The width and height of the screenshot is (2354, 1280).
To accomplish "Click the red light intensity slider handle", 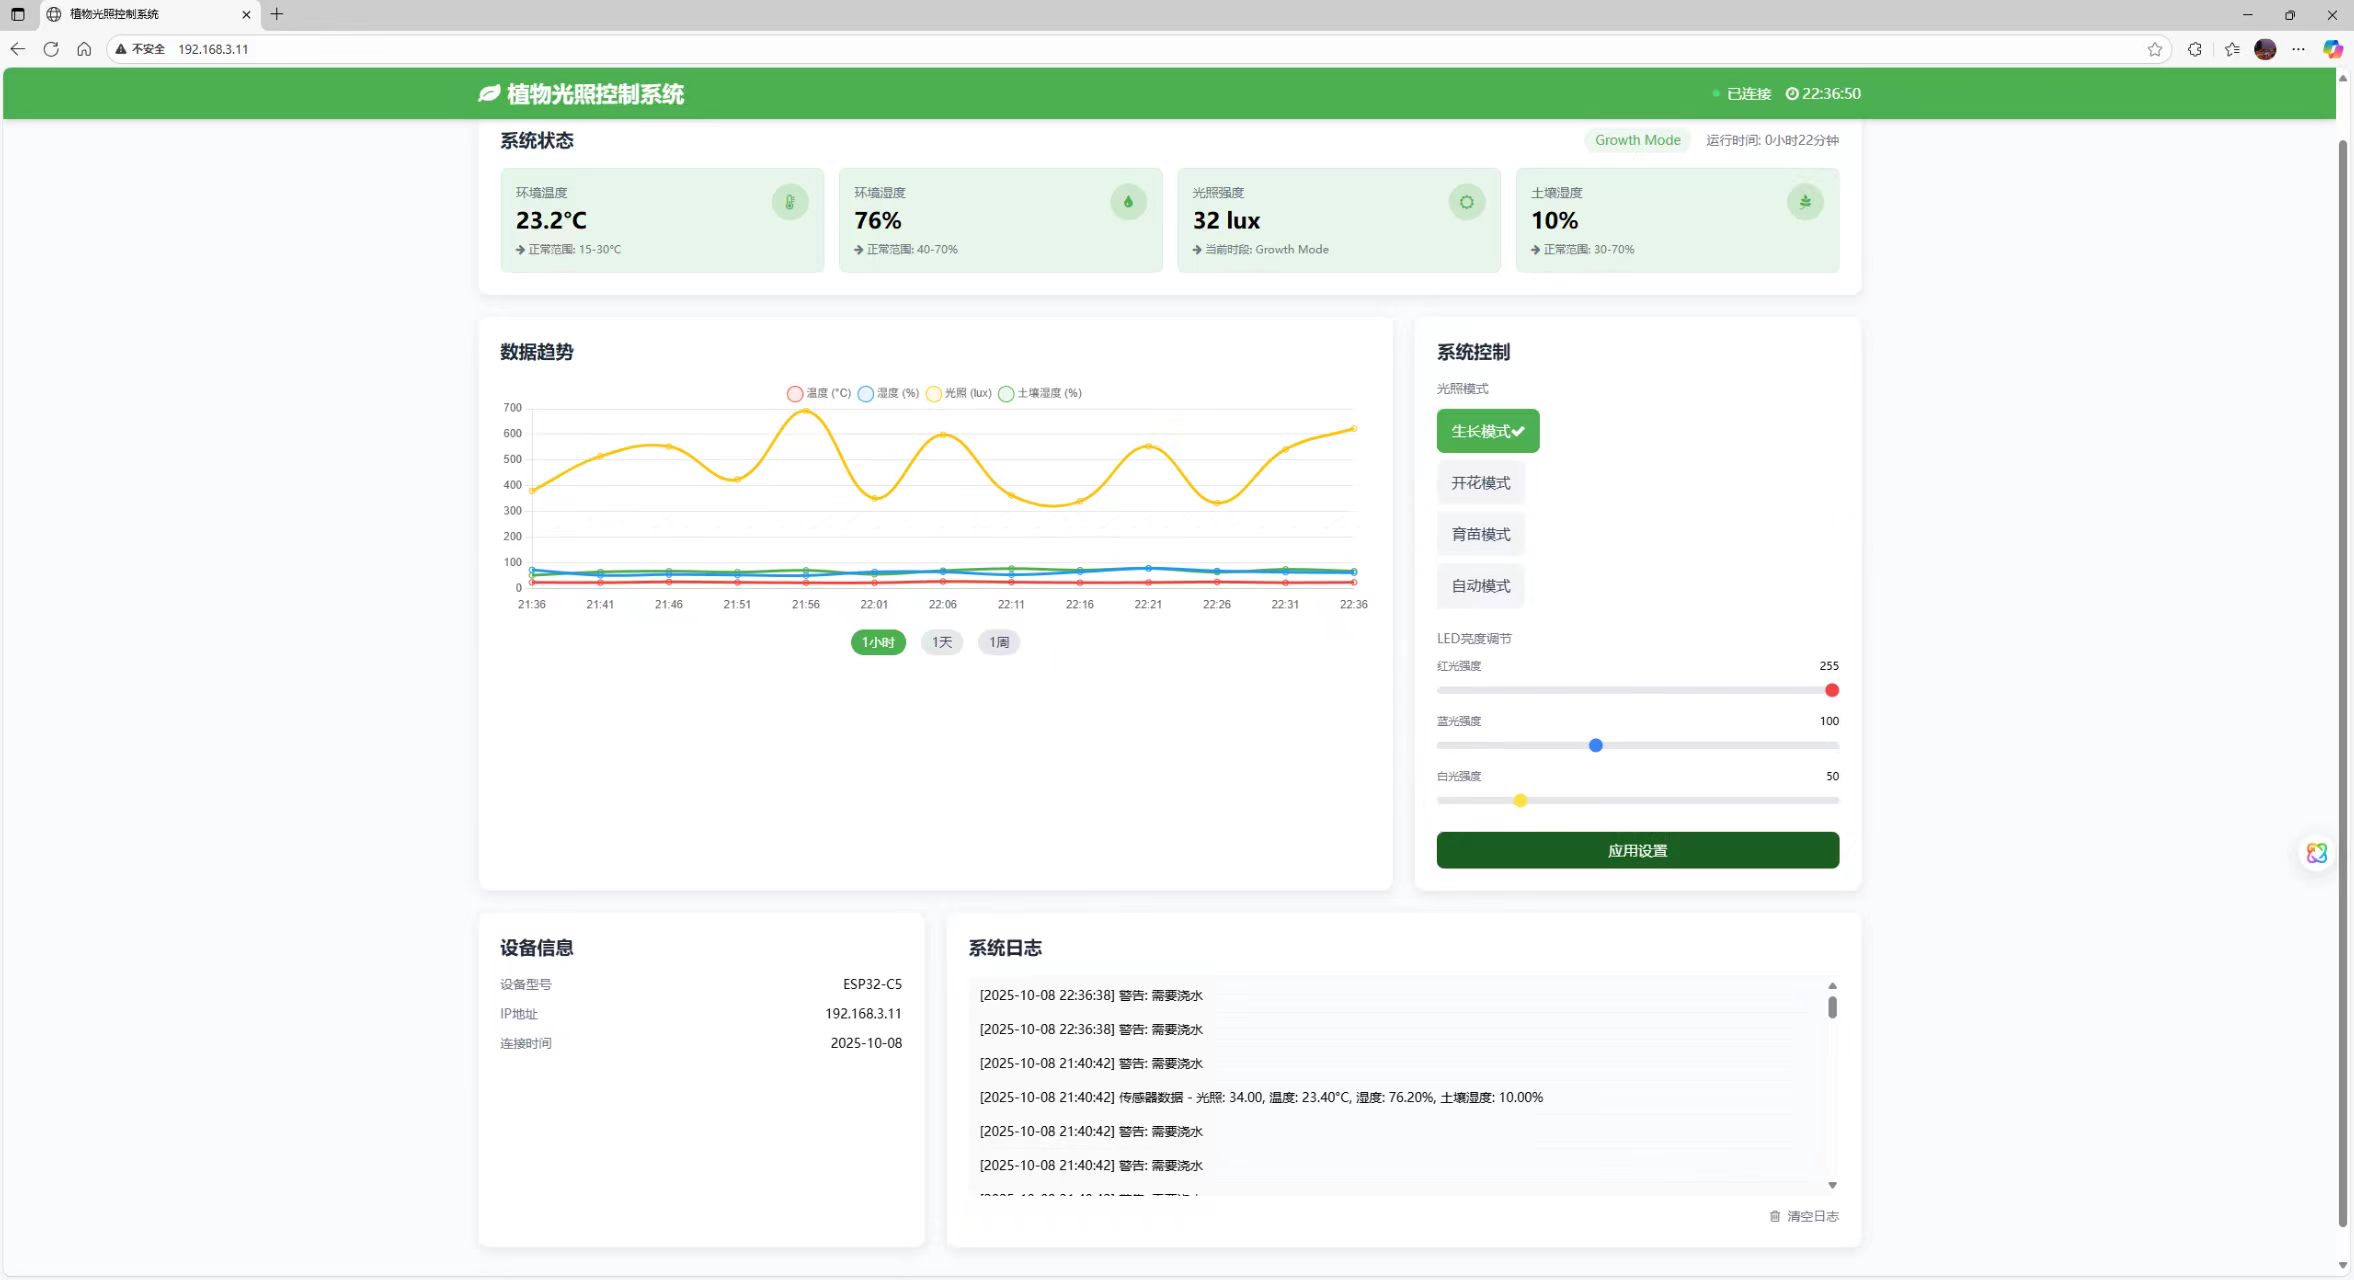I will [x=1831, y=690].
